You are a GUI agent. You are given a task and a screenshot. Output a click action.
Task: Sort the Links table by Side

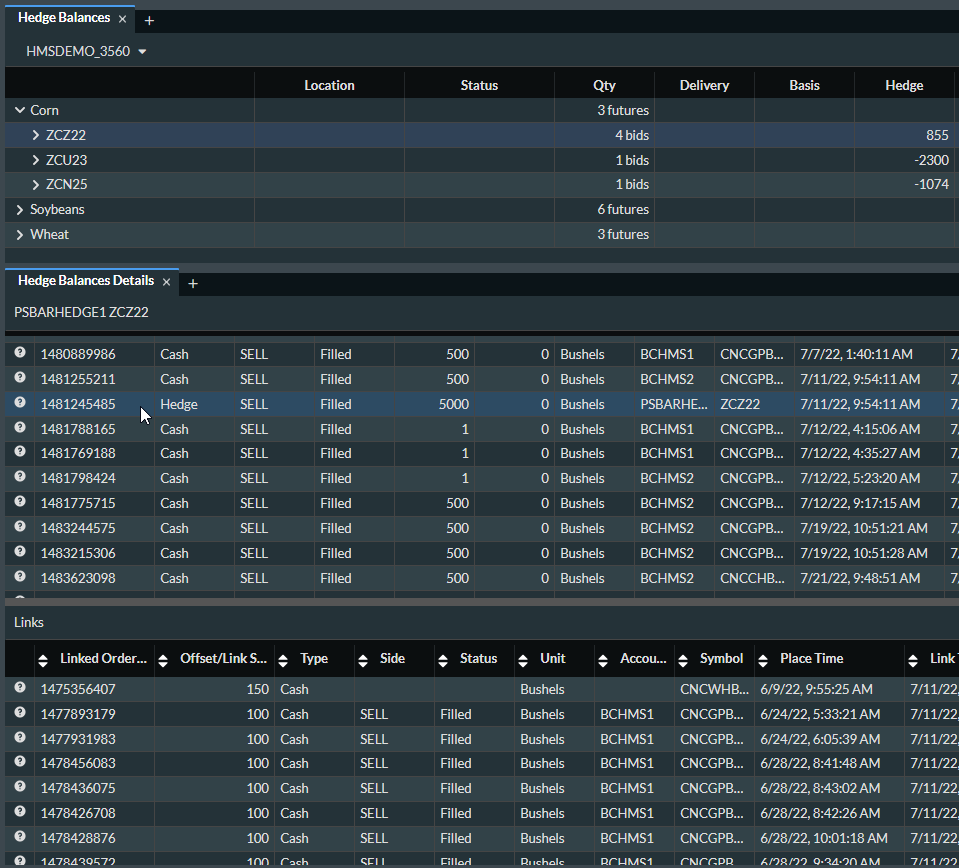click(x=363, y=660)
